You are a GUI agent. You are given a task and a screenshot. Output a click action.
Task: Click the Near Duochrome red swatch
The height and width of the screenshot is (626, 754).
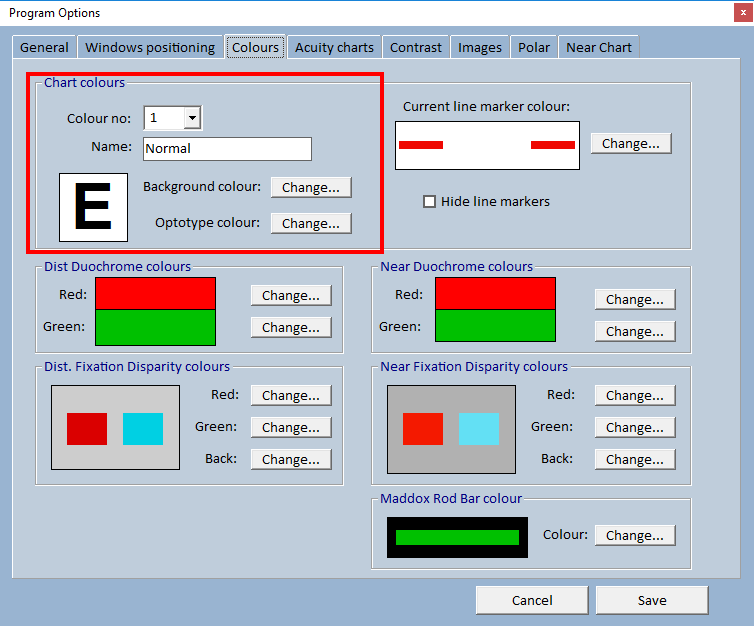(495, 293)
